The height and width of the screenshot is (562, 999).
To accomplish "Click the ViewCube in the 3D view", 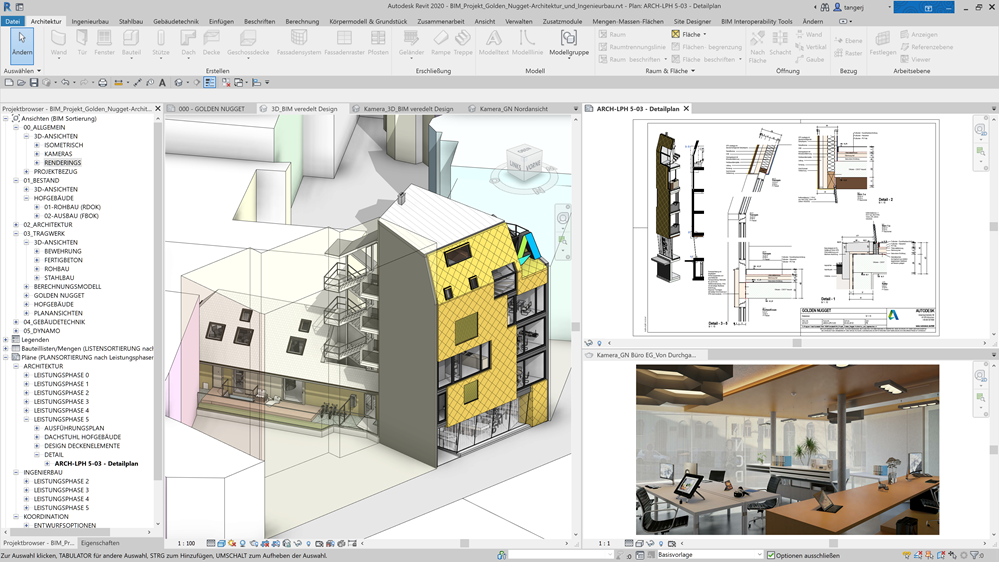I will click(x=524, y=162).
